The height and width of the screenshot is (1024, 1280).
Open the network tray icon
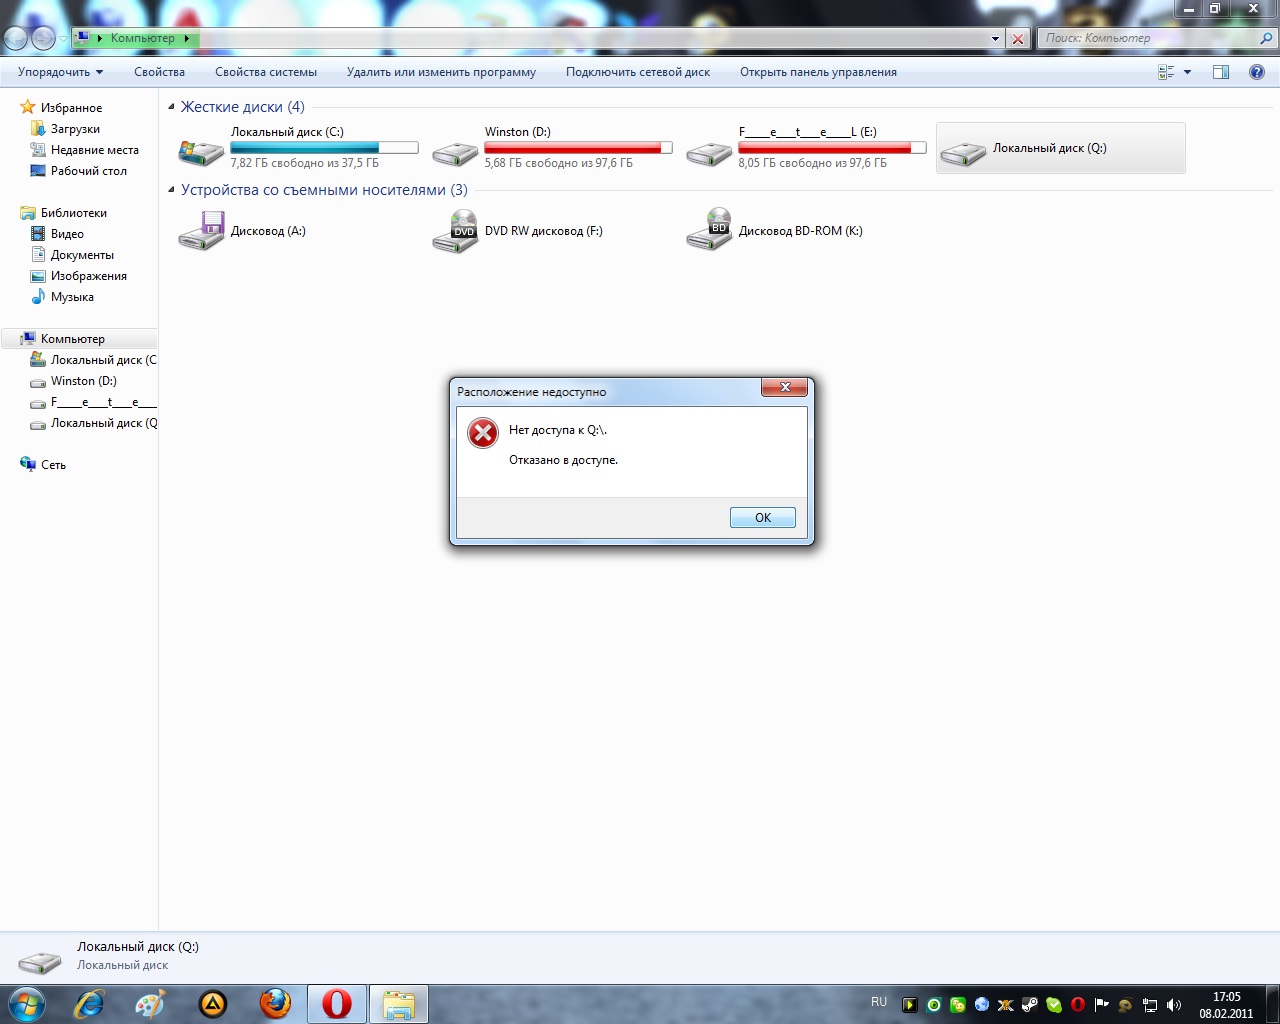pyautogui.click(x=1150, y=1005)
